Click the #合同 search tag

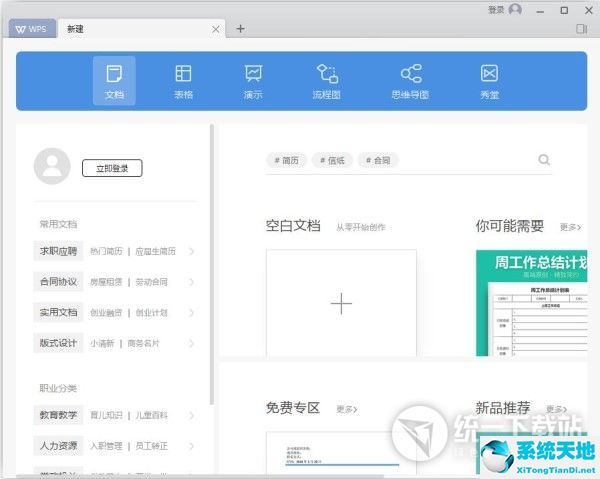pos(378,160)
